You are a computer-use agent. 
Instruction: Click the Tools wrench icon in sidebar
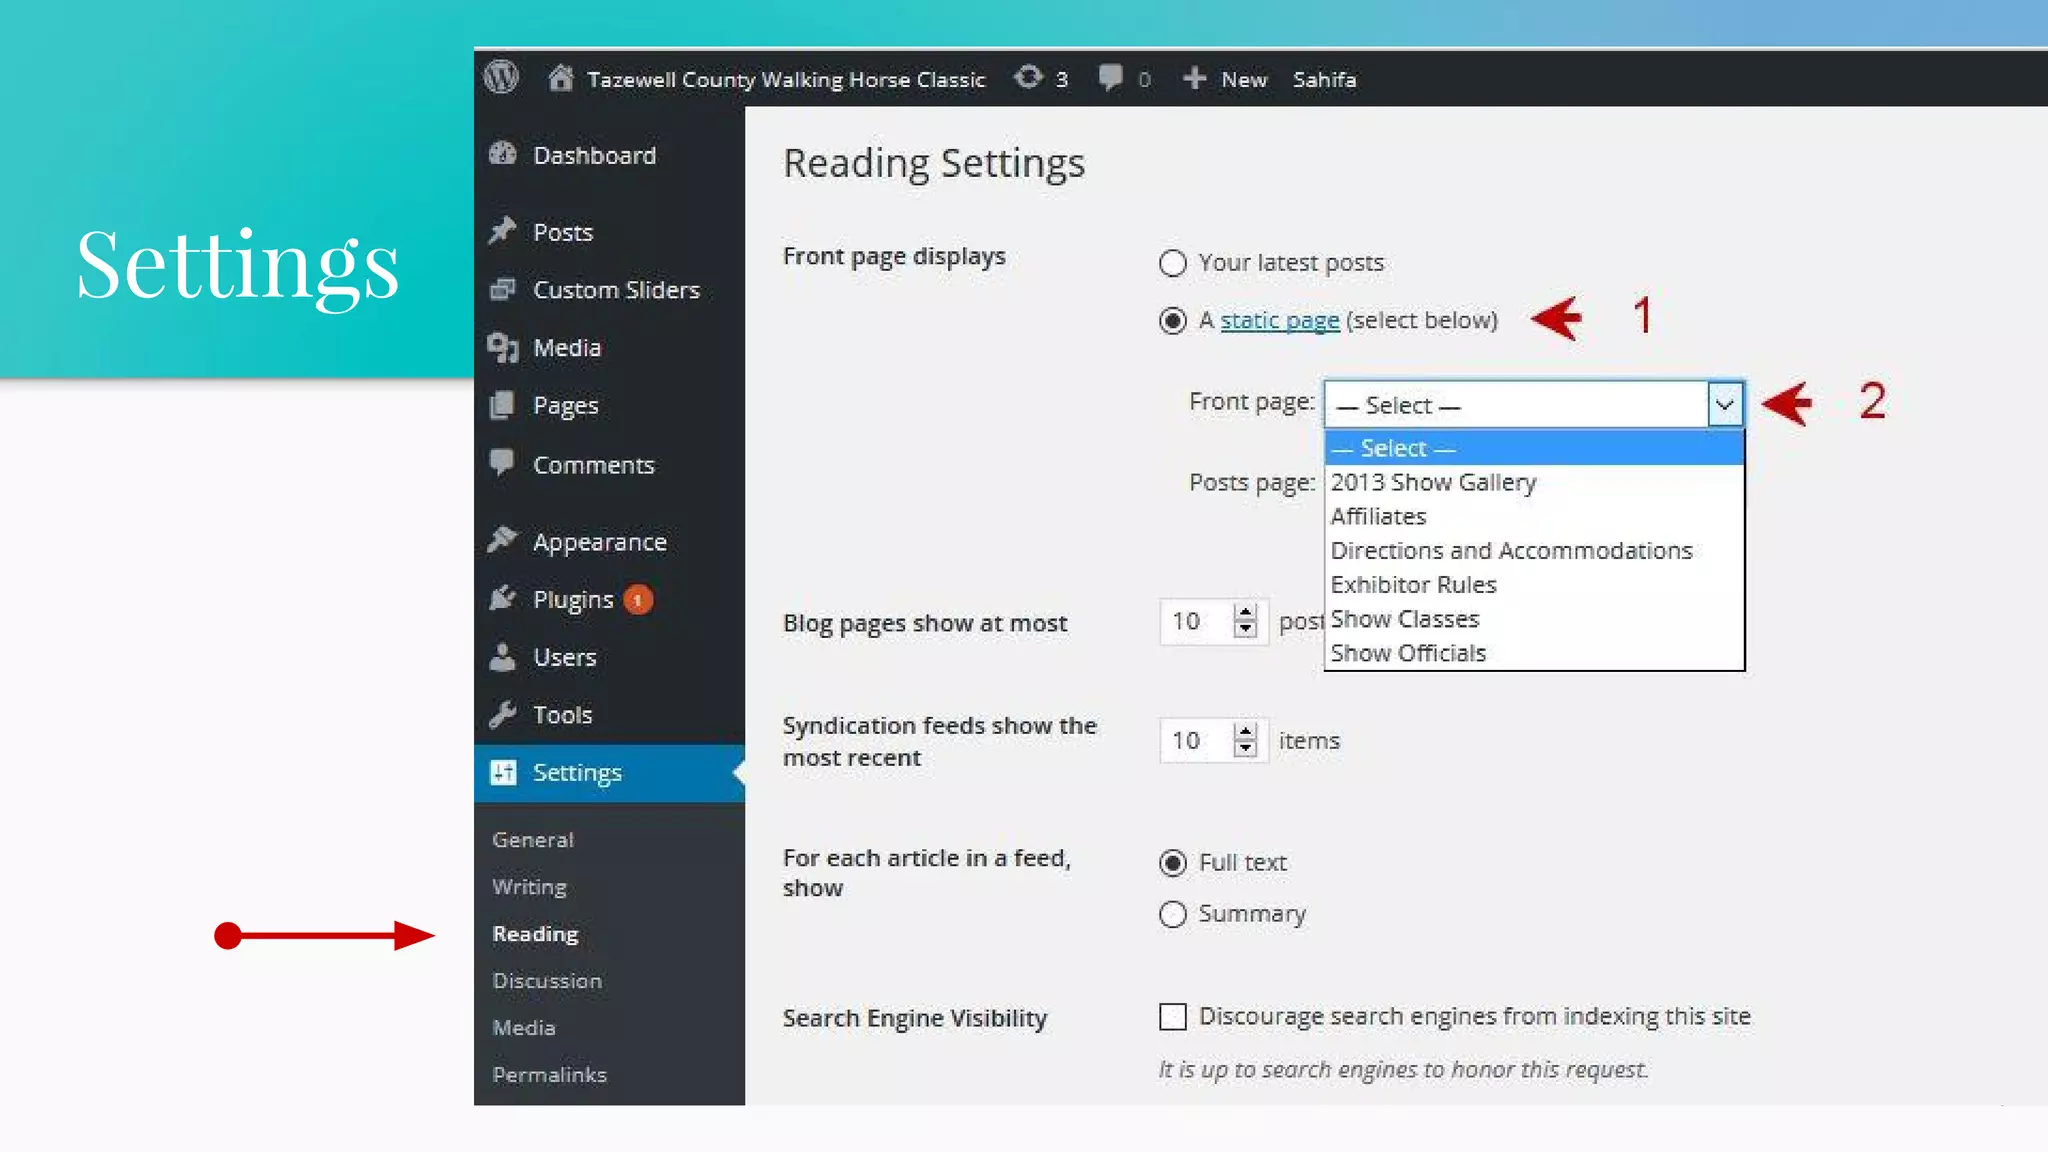(503, 714)
